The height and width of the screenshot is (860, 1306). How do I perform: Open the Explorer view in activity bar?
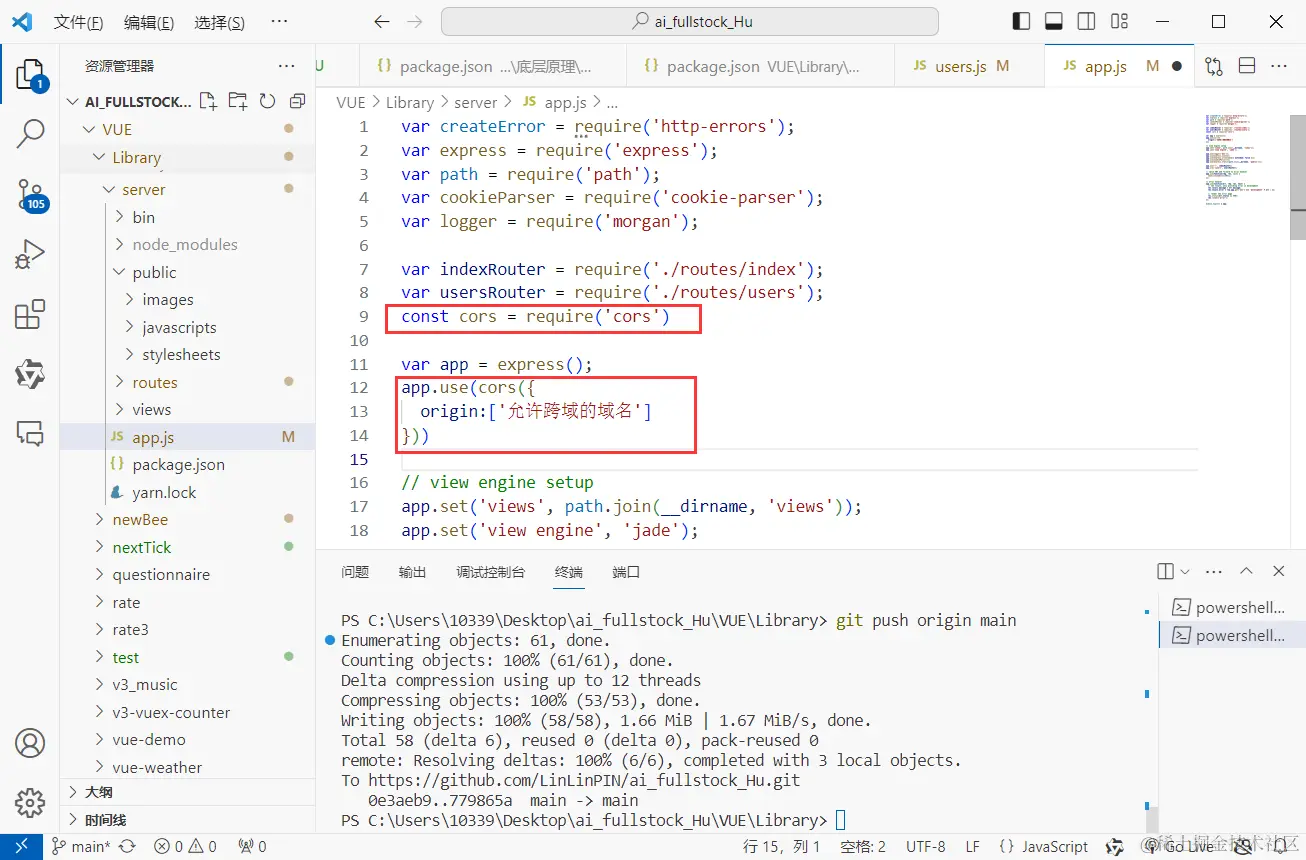pyautogui.click(x=30, y=75)
